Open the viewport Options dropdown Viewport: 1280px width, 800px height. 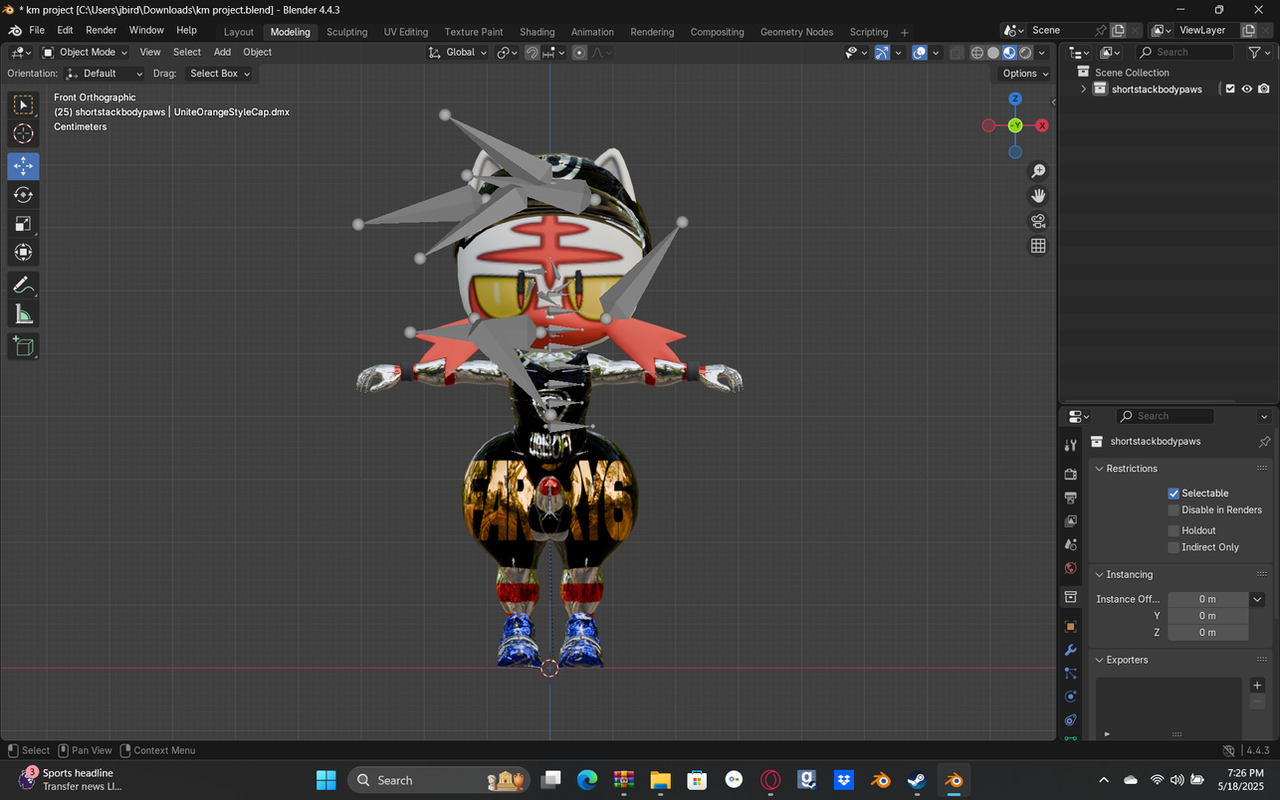1025,73
